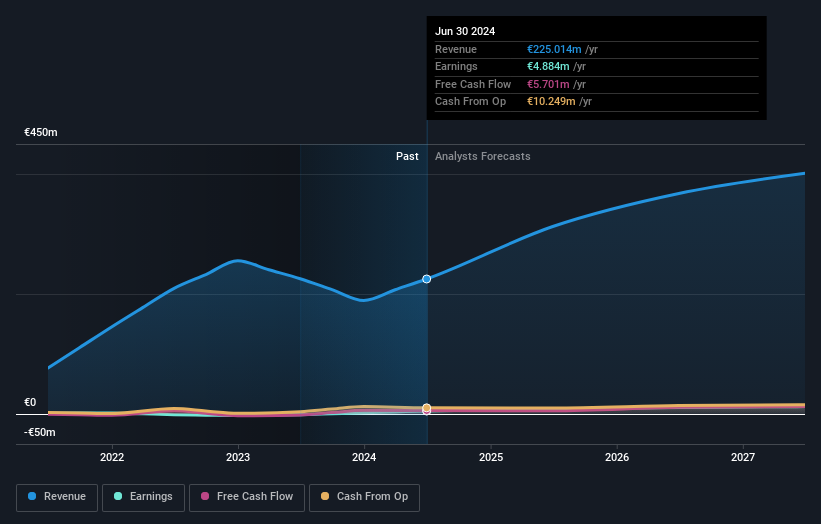Toggle the Cash From Op legend button
This screenshot has height=524, width=821.
point(364,497)
